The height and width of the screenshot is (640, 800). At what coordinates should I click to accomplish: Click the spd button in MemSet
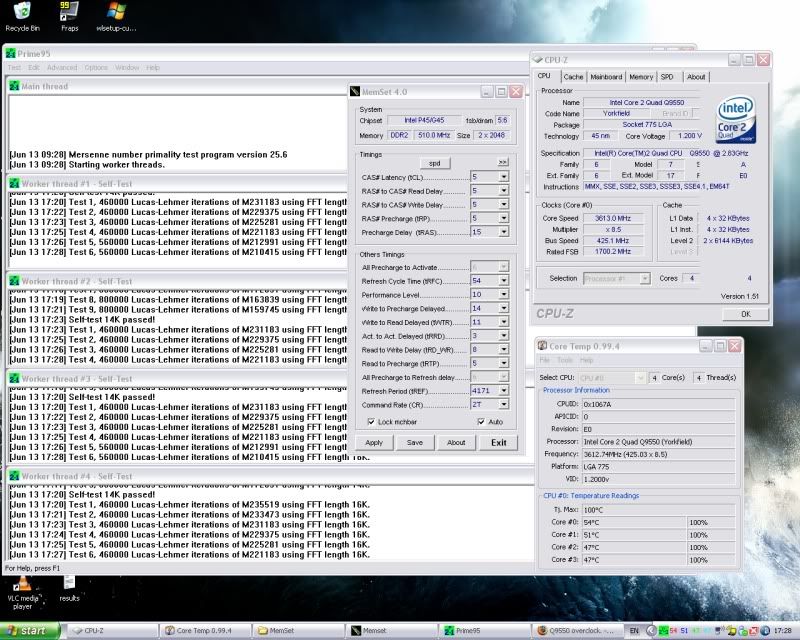click(x=435, y=163)
